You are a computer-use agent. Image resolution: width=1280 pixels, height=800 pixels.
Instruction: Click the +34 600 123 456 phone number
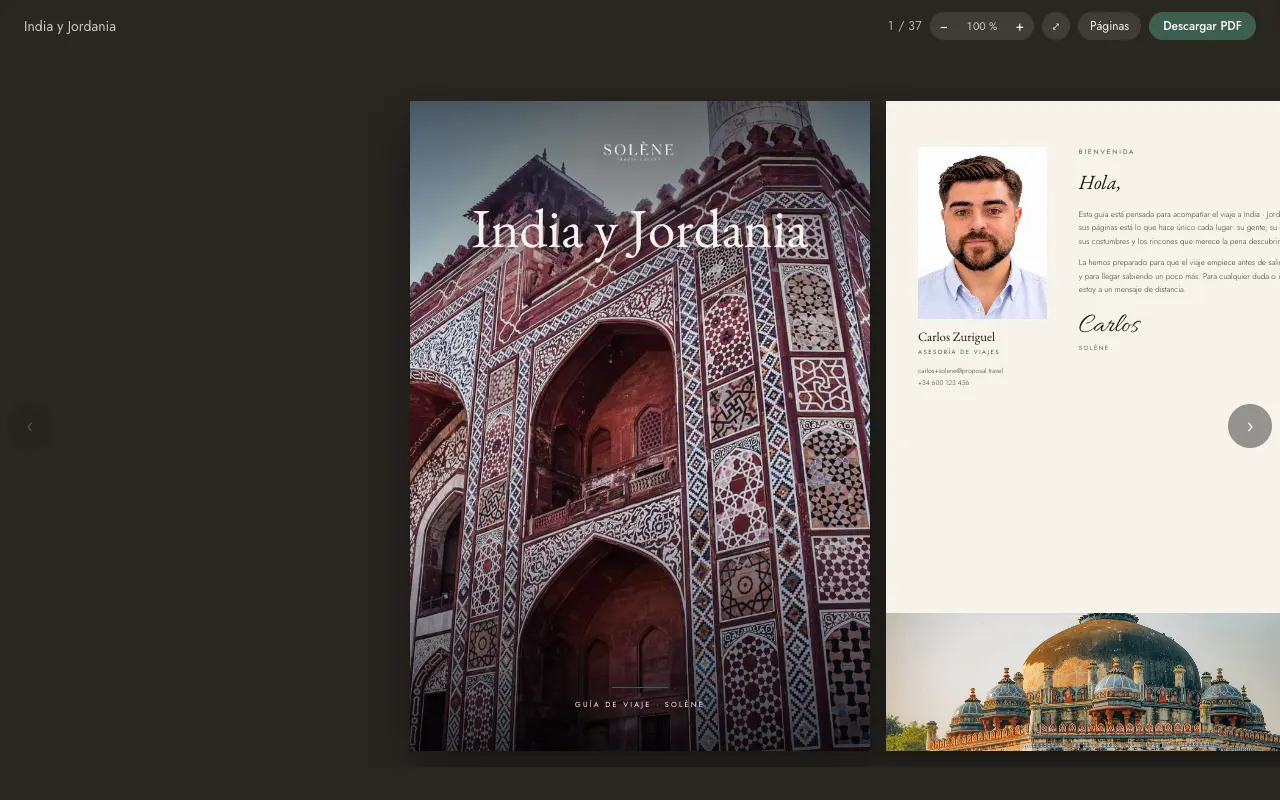[x=943, y=383]
